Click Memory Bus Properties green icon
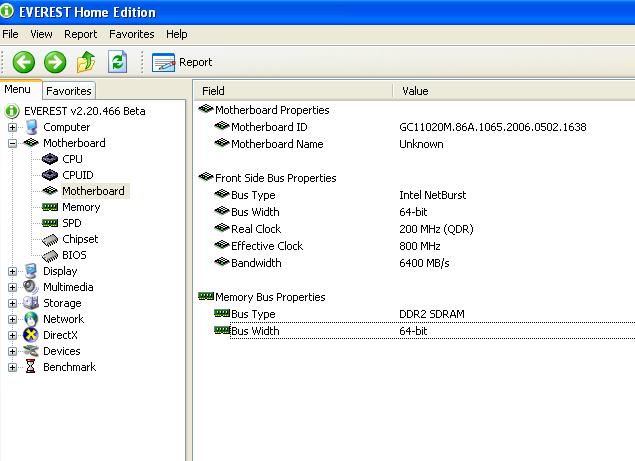This screenshot has height=461, width=635. tap(206, 296)
